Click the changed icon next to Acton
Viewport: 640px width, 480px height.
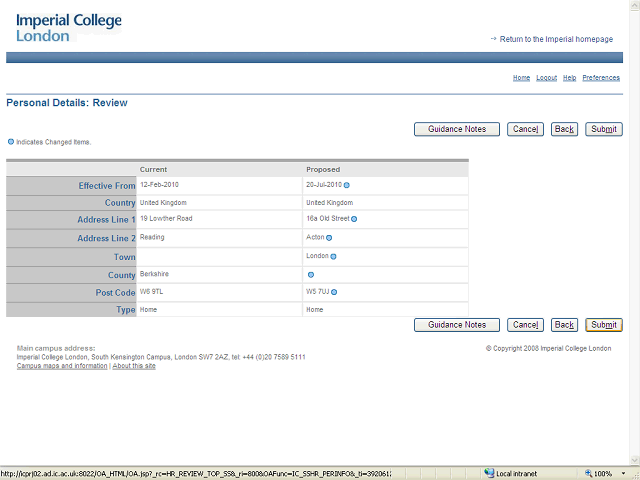[x=329, y=238]
